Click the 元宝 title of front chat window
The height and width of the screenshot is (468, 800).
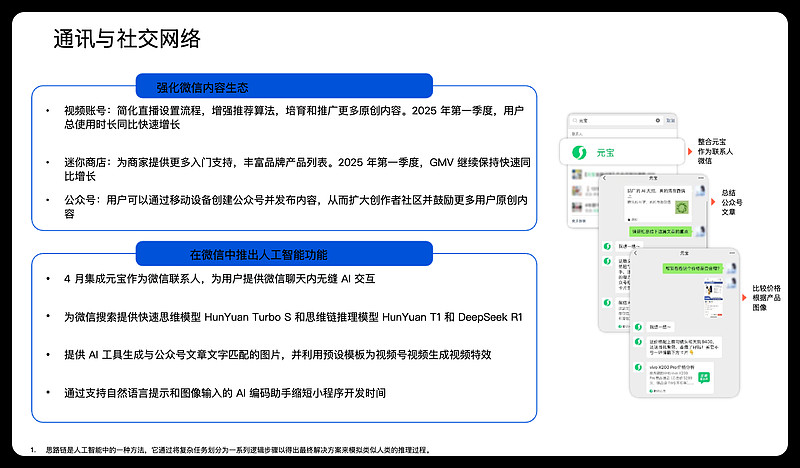[x=684, y=253]
